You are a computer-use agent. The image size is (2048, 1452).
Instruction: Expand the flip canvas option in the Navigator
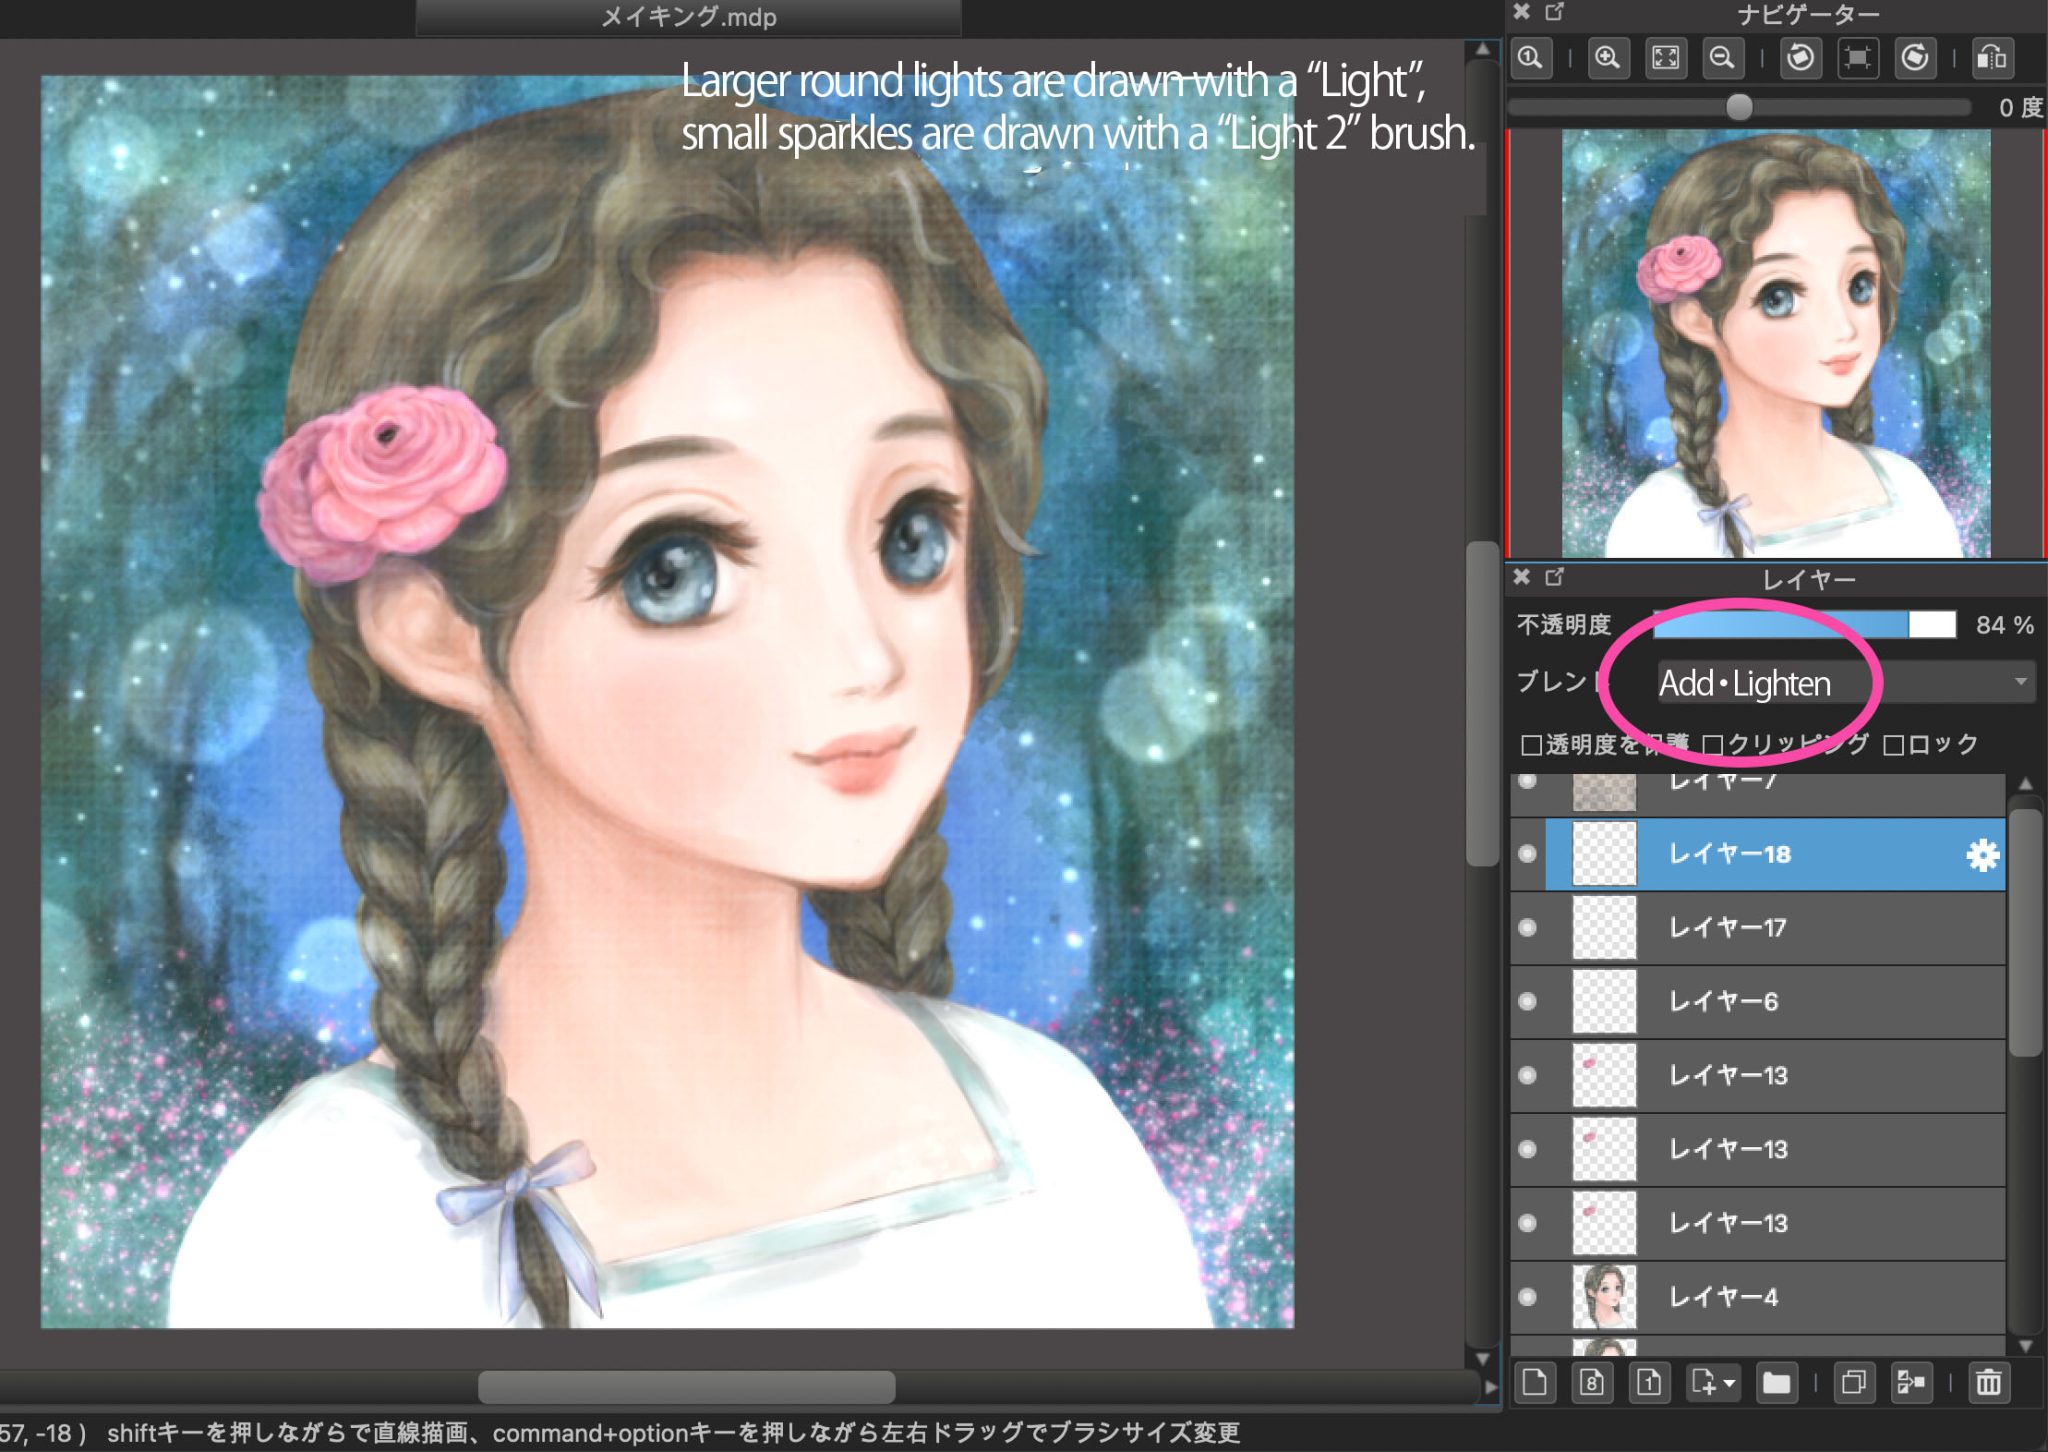[1990, 57]
